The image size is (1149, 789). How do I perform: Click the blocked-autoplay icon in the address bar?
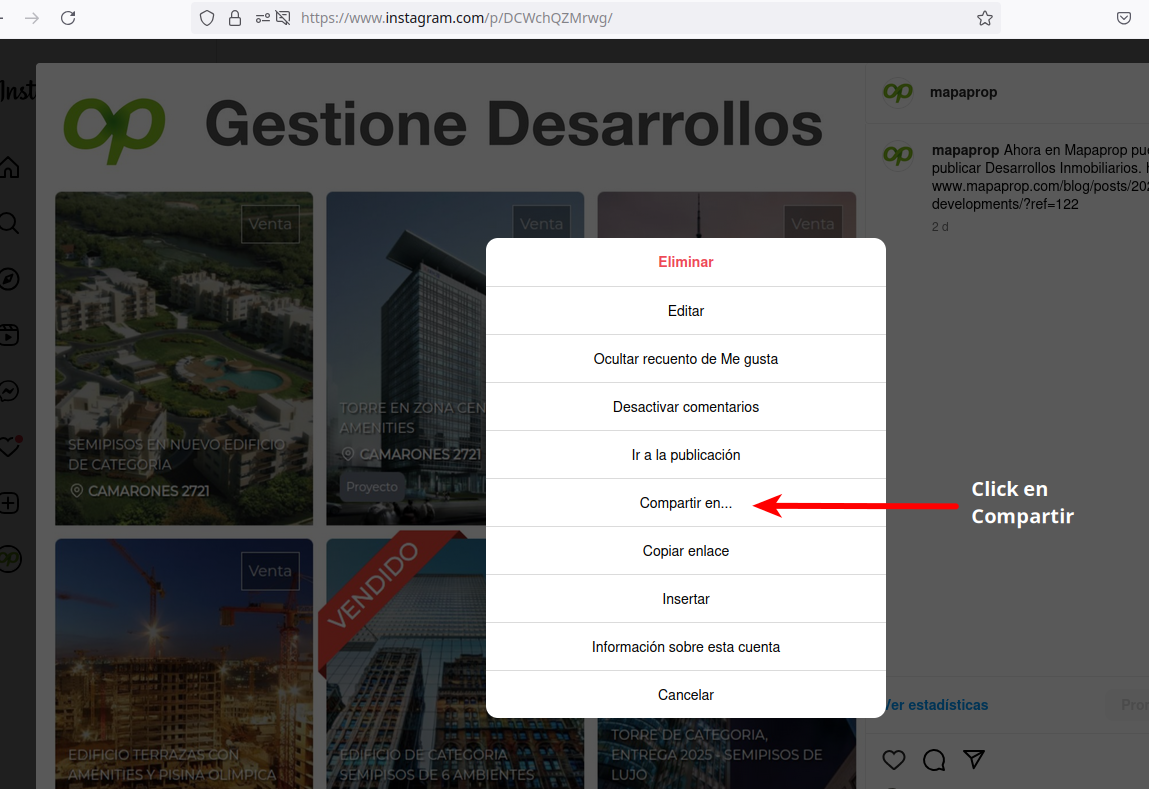(x=283, y=18)
